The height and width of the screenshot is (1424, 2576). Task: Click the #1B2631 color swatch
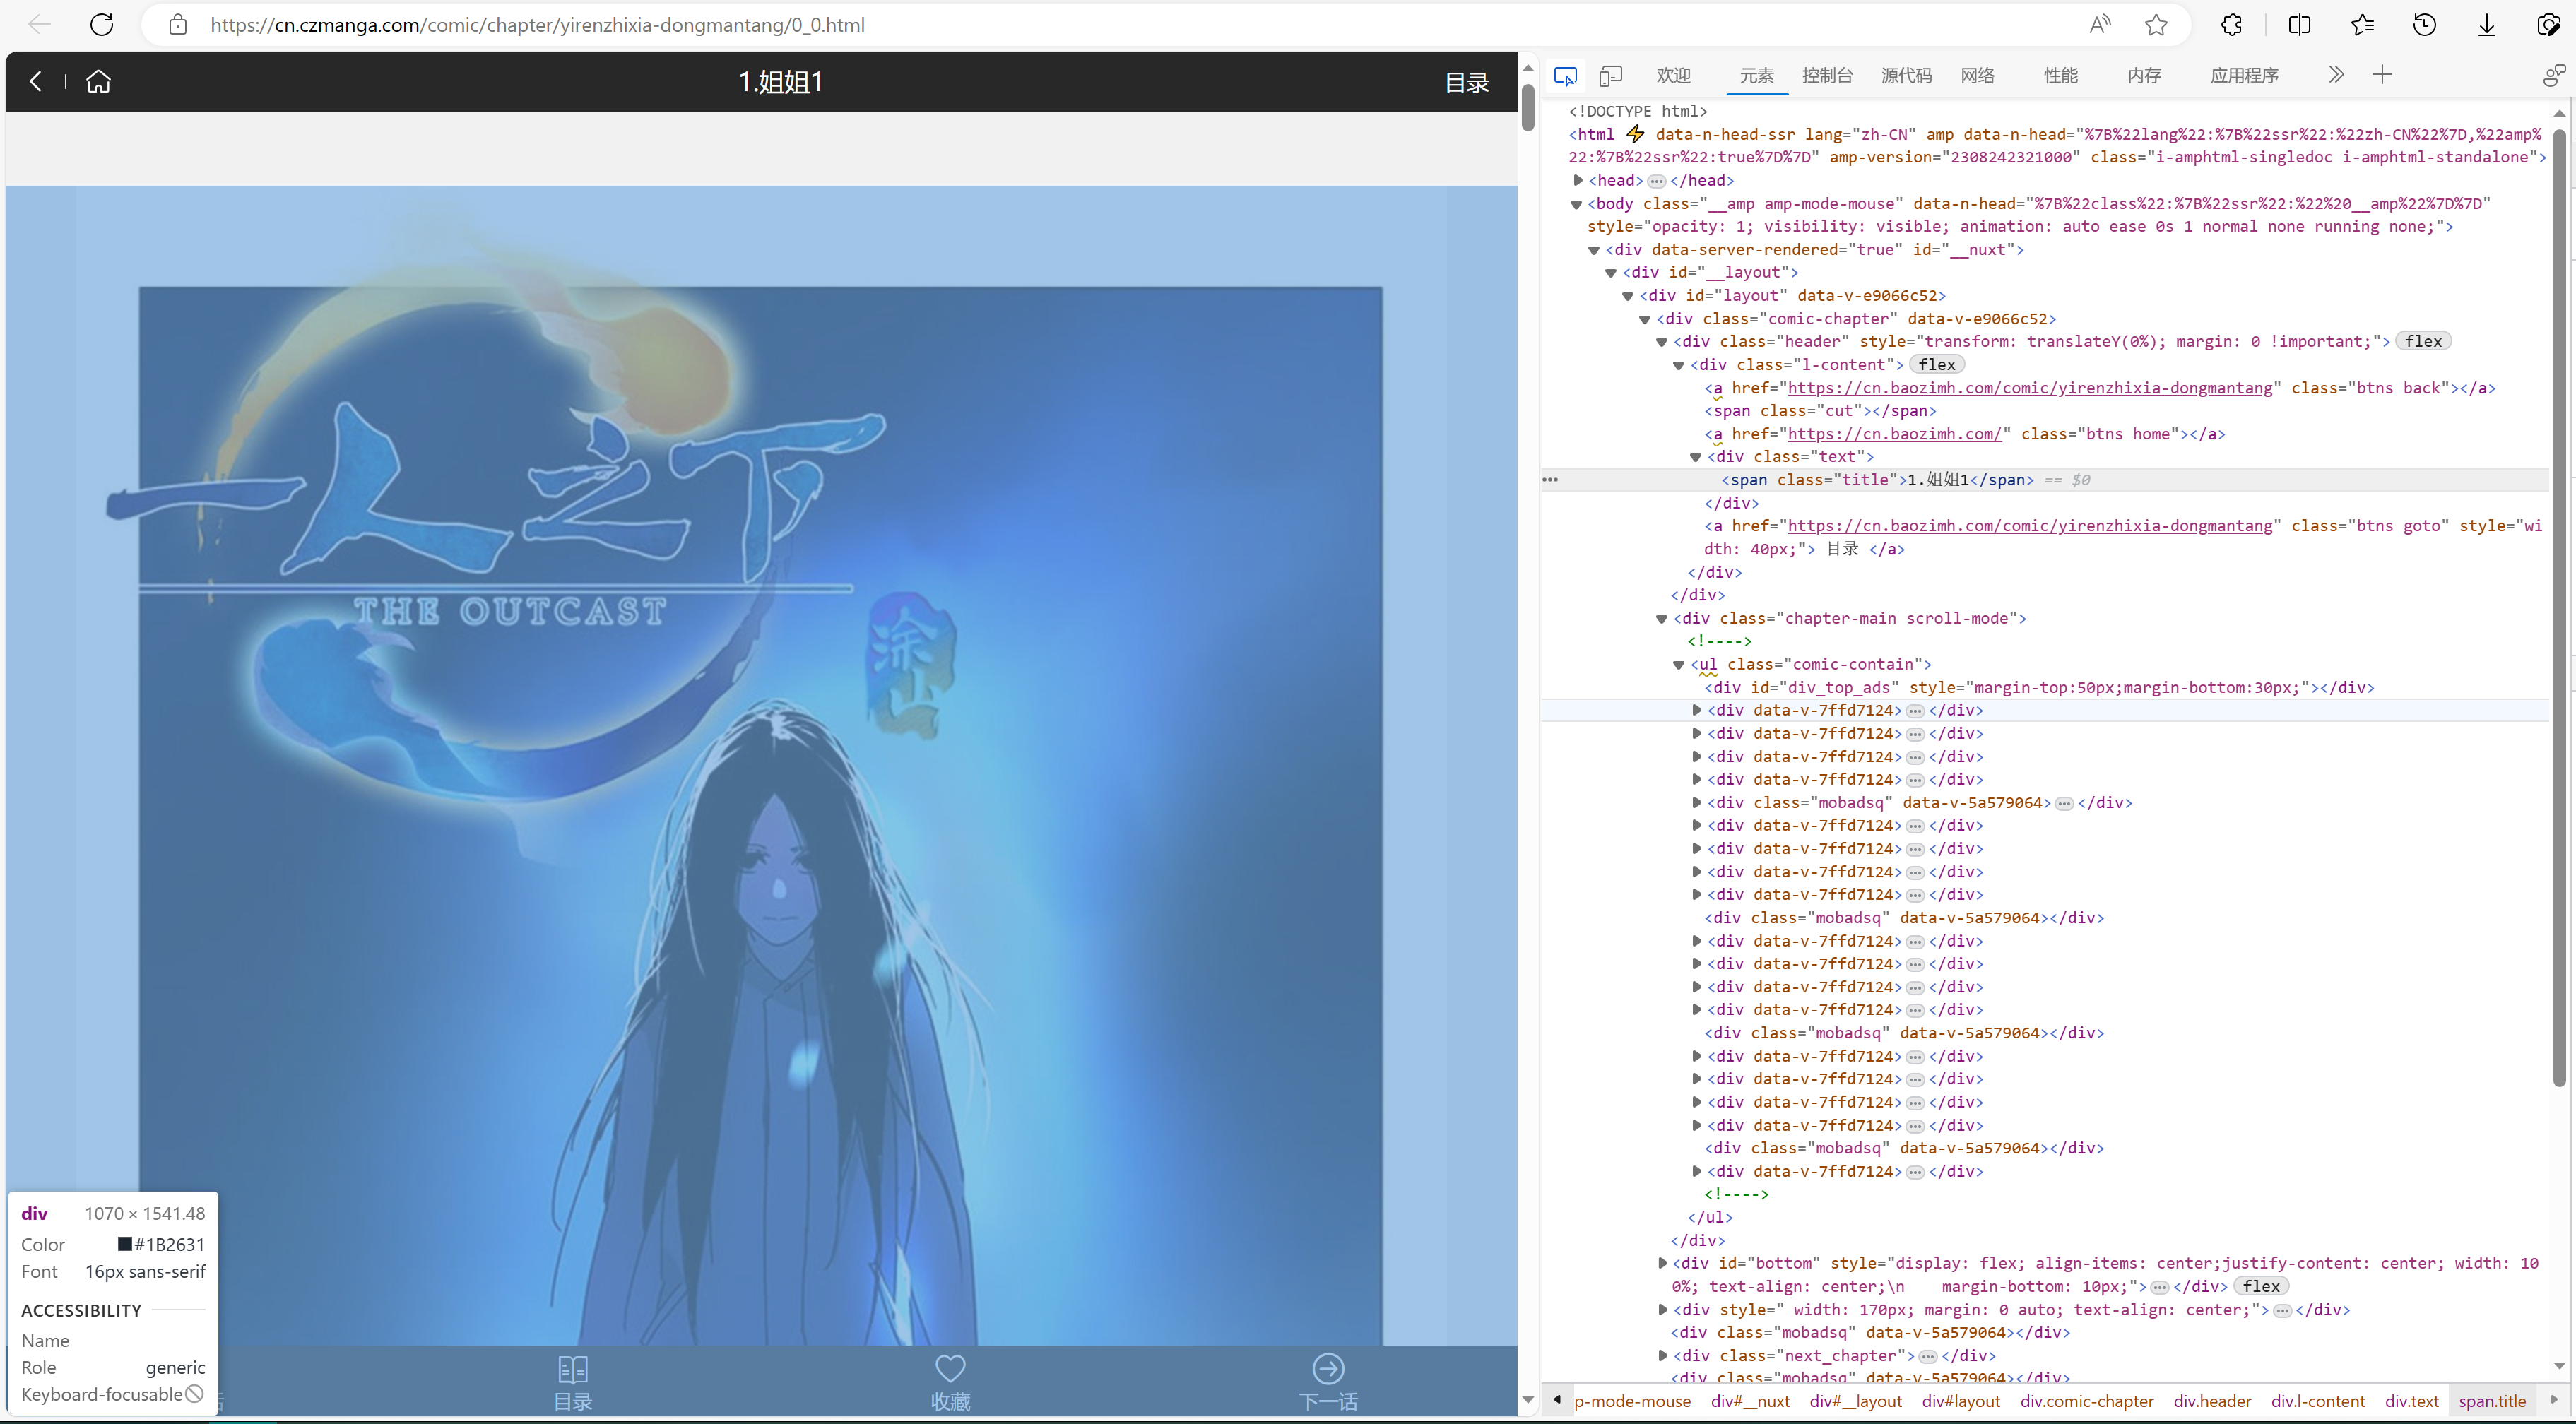[x=125, y=1244]
